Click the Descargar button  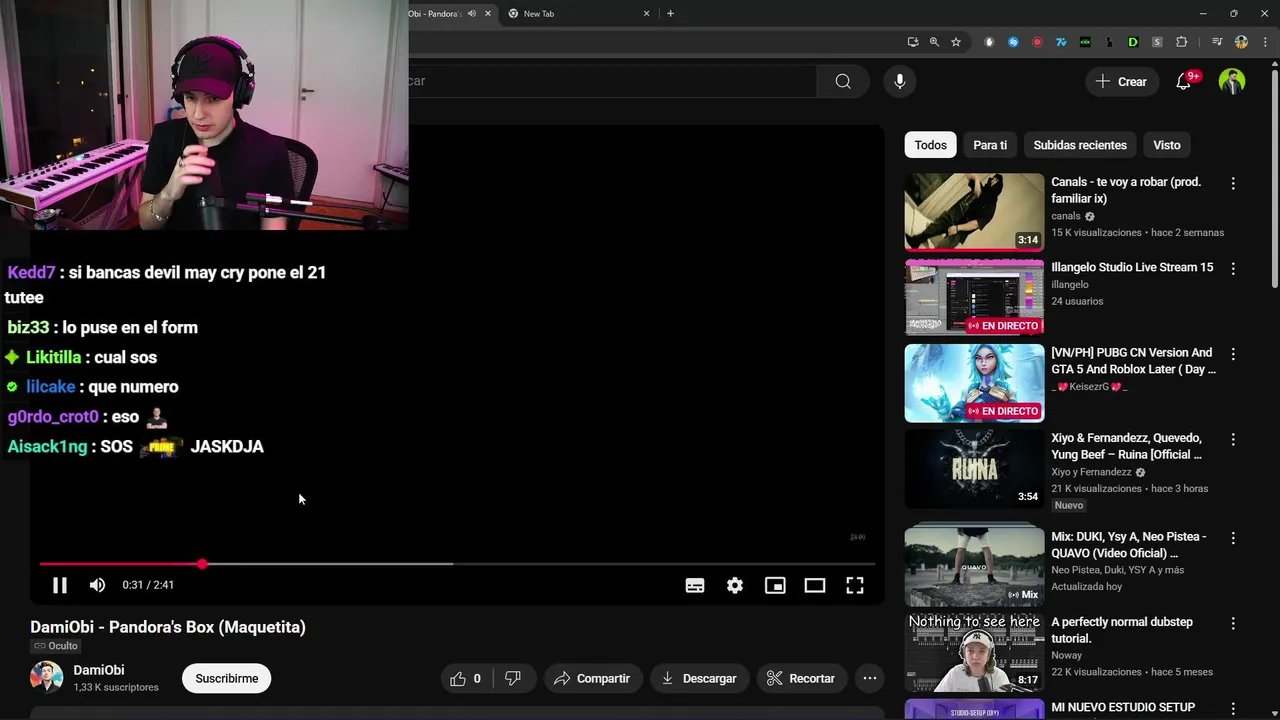pos(699,678)
